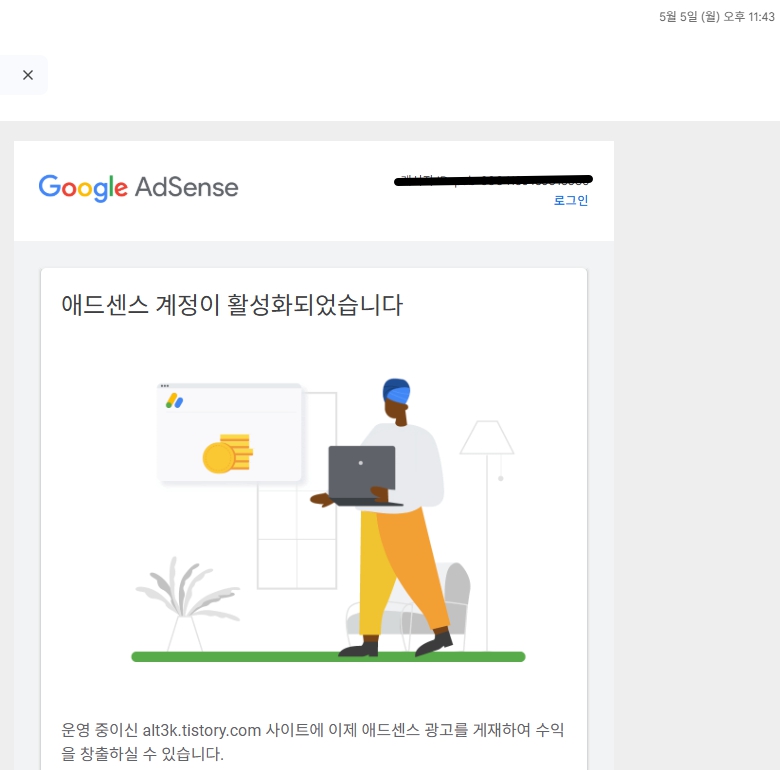The width and height of the screenshot is (780, 770).
Task: Click the AdSense logo in illustrated browser window
Action: click(175, 401)
